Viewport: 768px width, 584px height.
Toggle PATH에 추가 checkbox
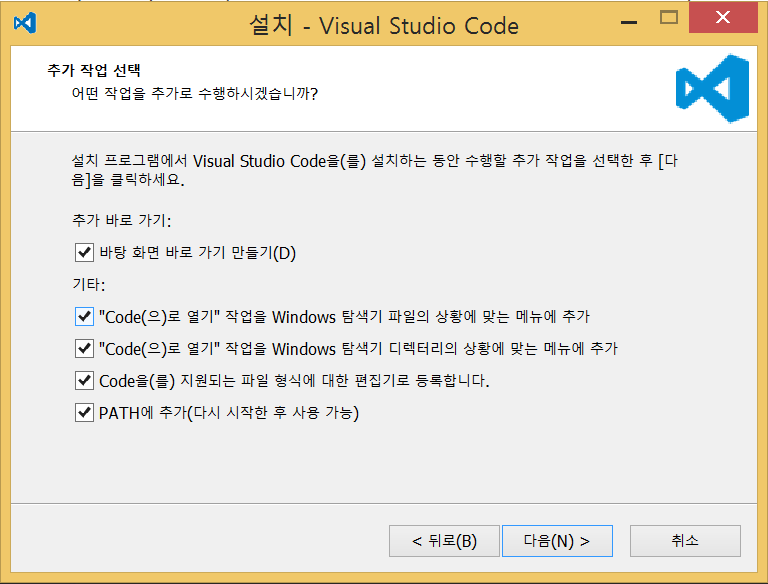pyautogui.click(x=84, y=413)
